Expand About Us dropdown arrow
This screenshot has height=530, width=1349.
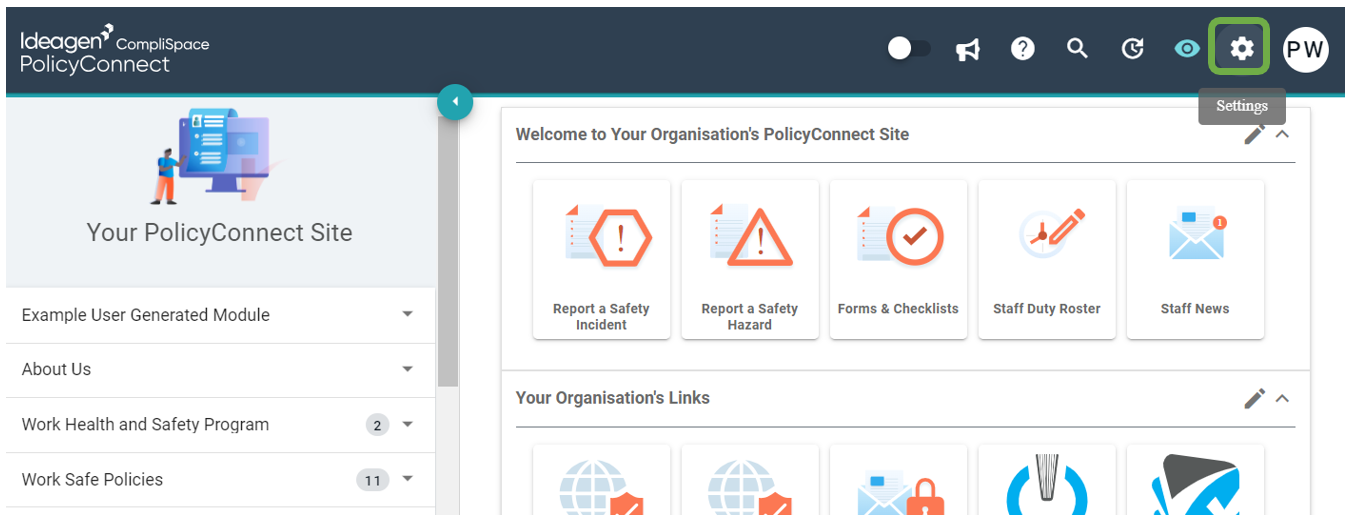tap(407, 369)
